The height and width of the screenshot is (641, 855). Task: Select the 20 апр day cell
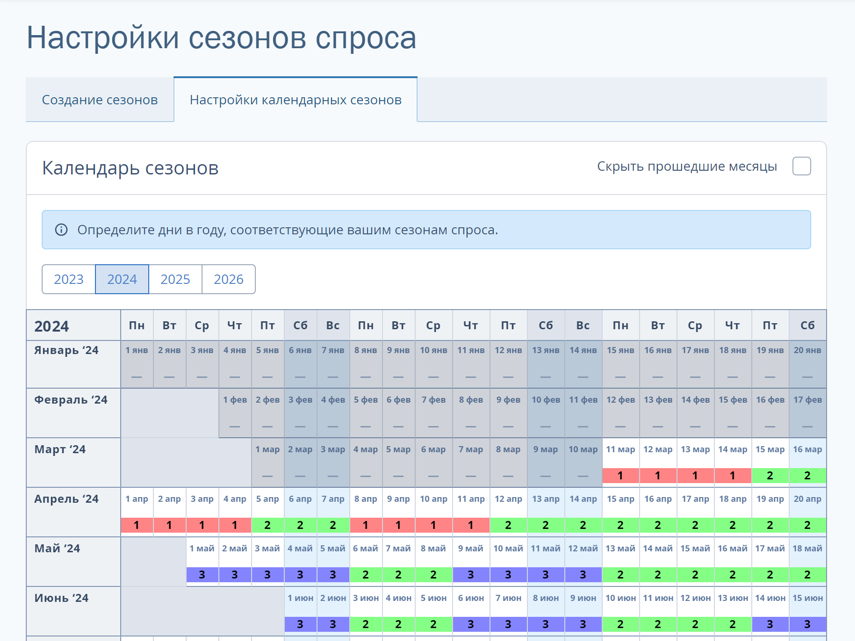point(808,511)
